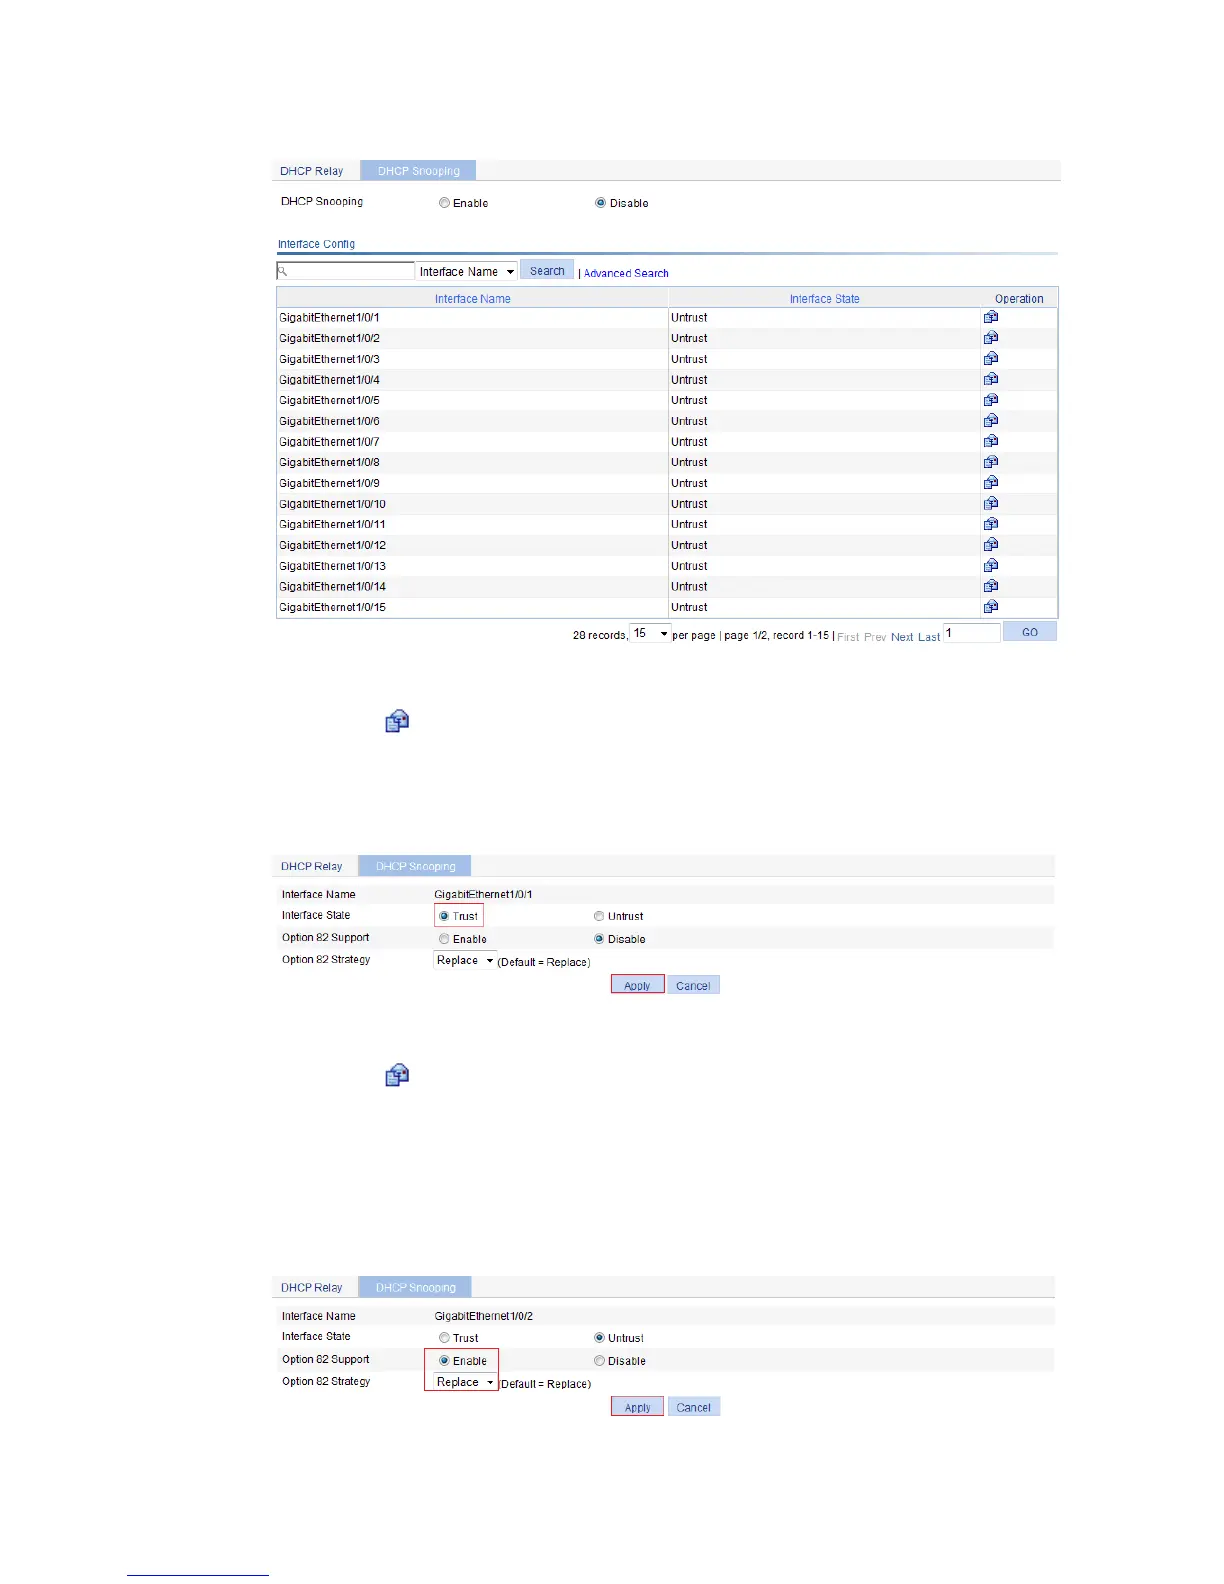Select the top DHCP Snooping tab
The width and height of the screenshot is (1224, 1584).
pyautogui.click(x=418, y=171)
